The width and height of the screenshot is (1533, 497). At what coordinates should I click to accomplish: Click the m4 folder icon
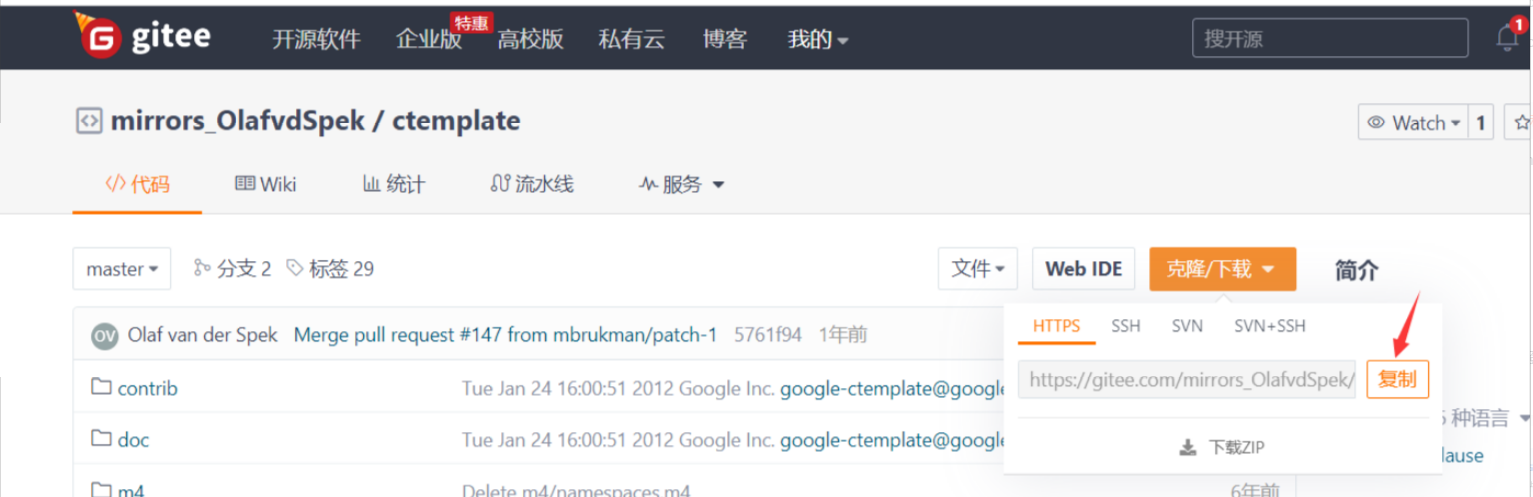point(101,490)
